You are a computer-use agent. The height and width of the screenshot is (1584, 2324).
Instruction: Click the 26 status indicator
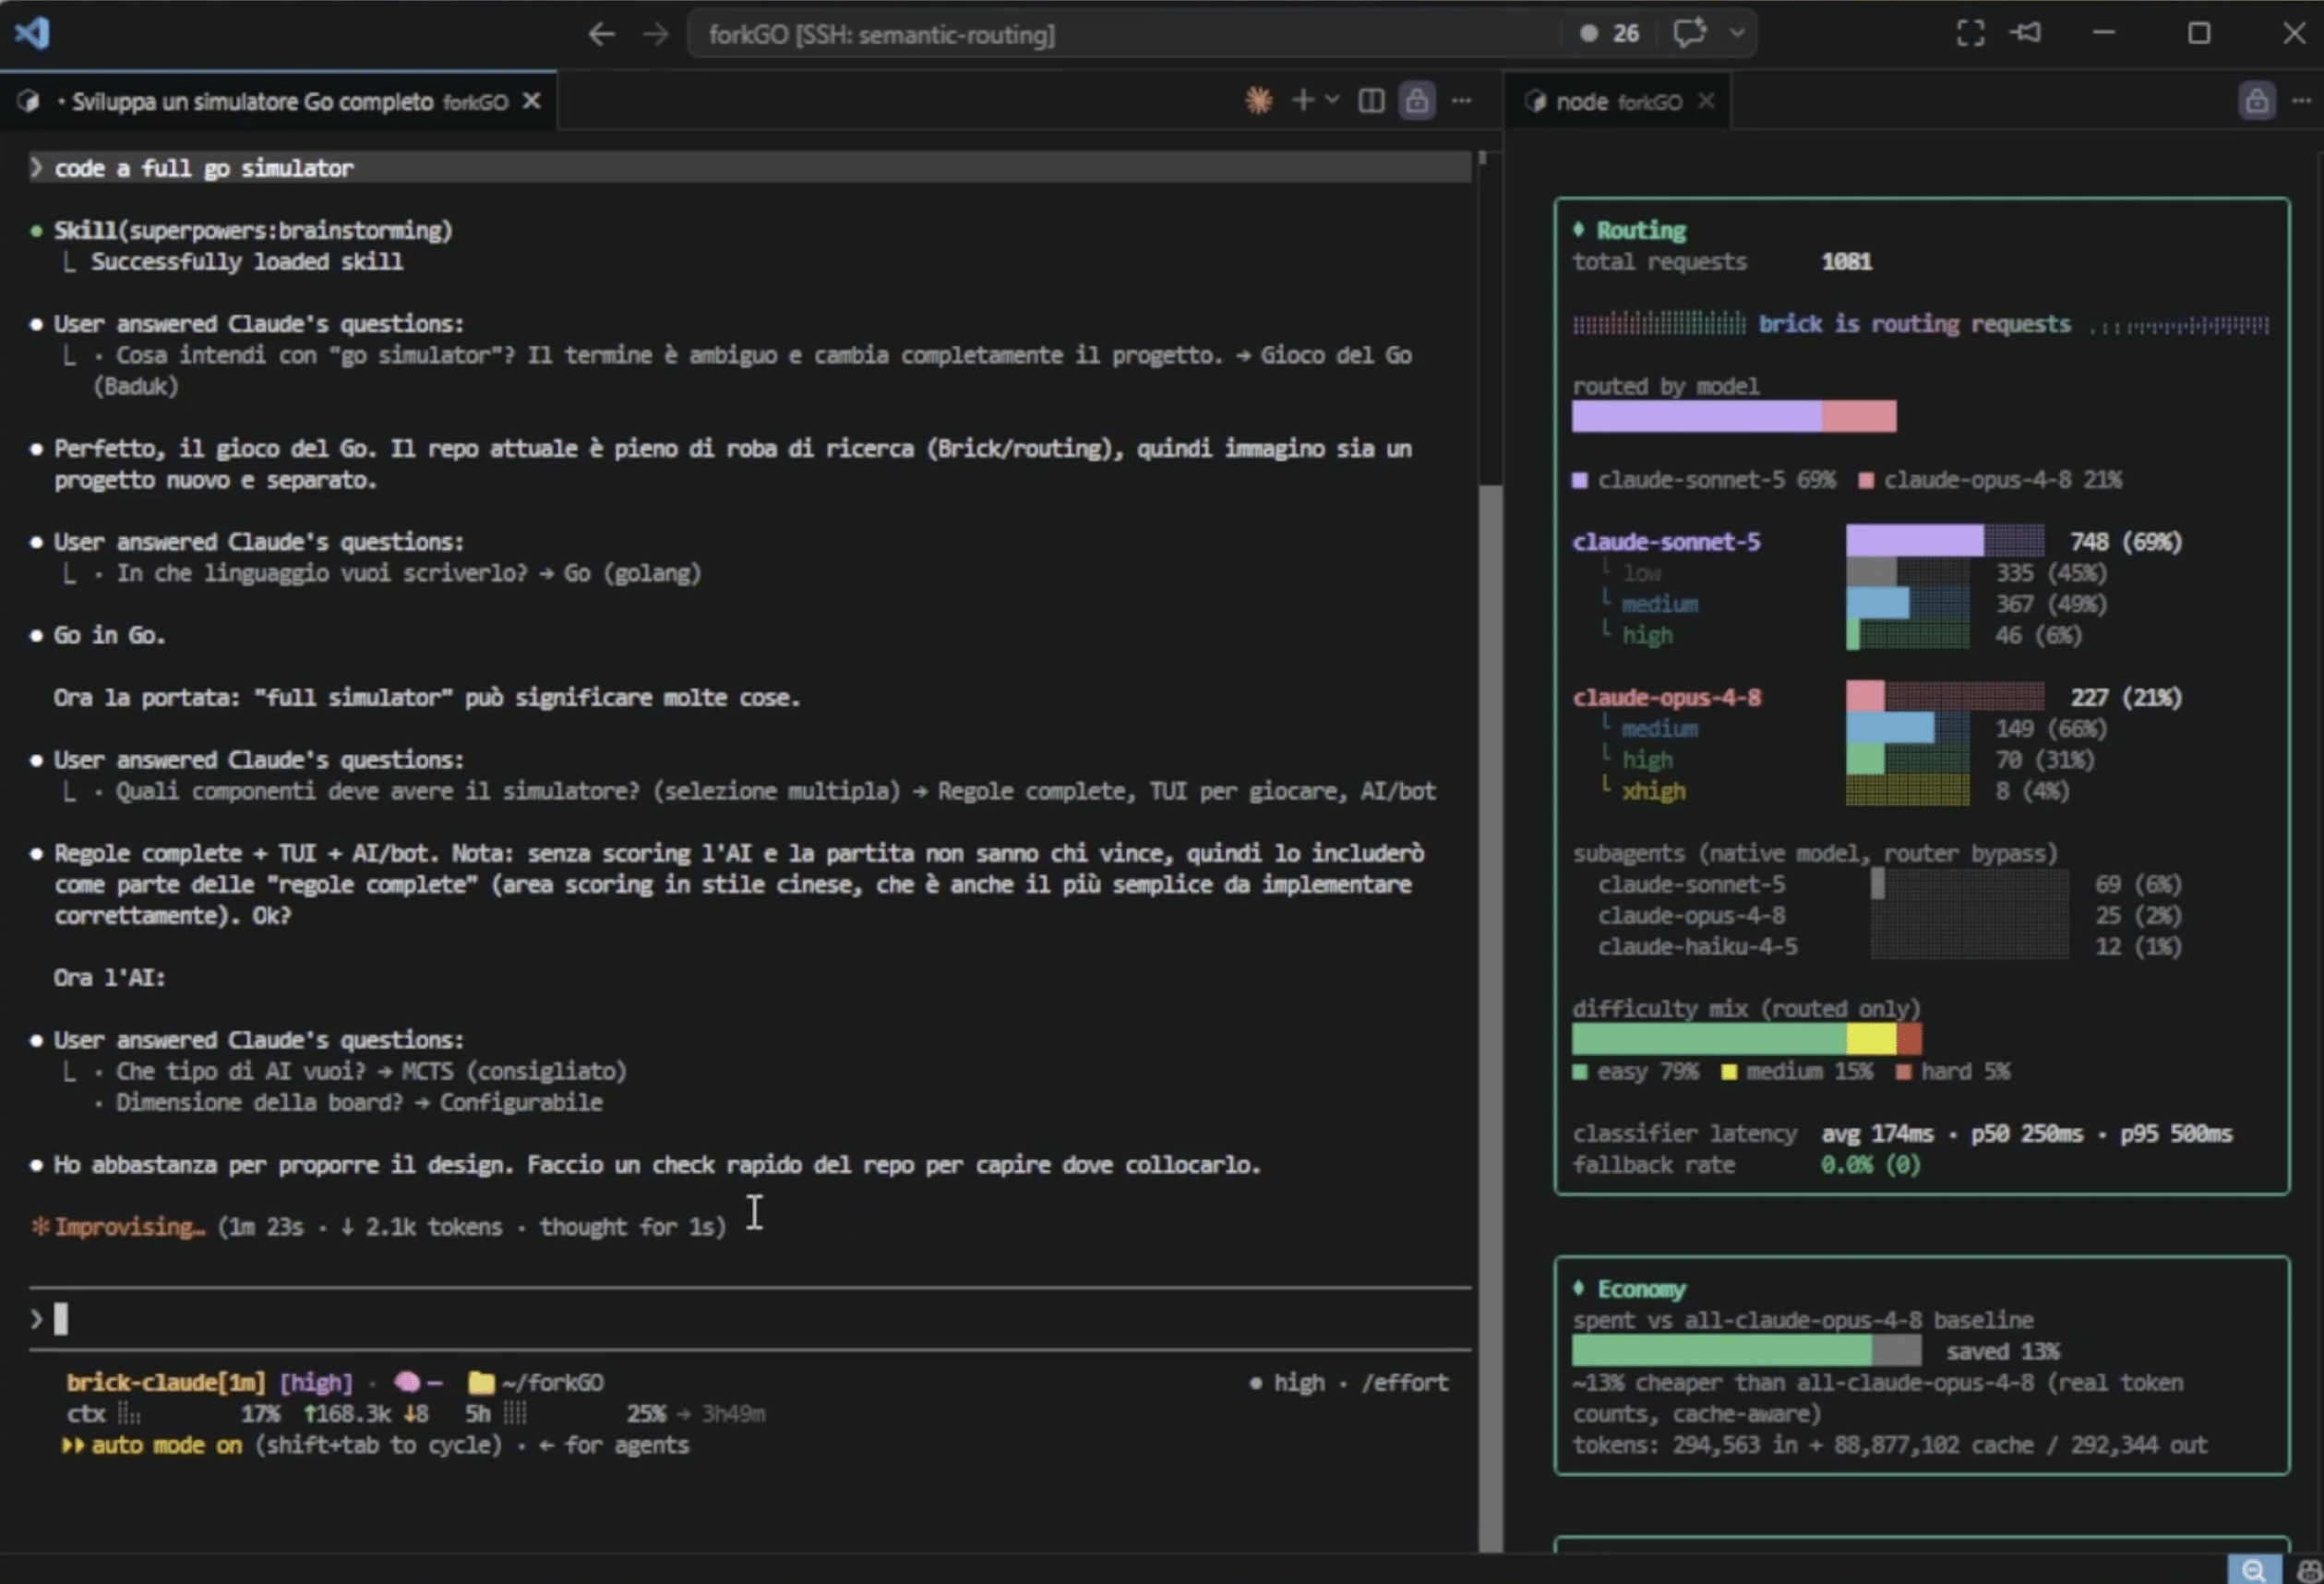1609,33
